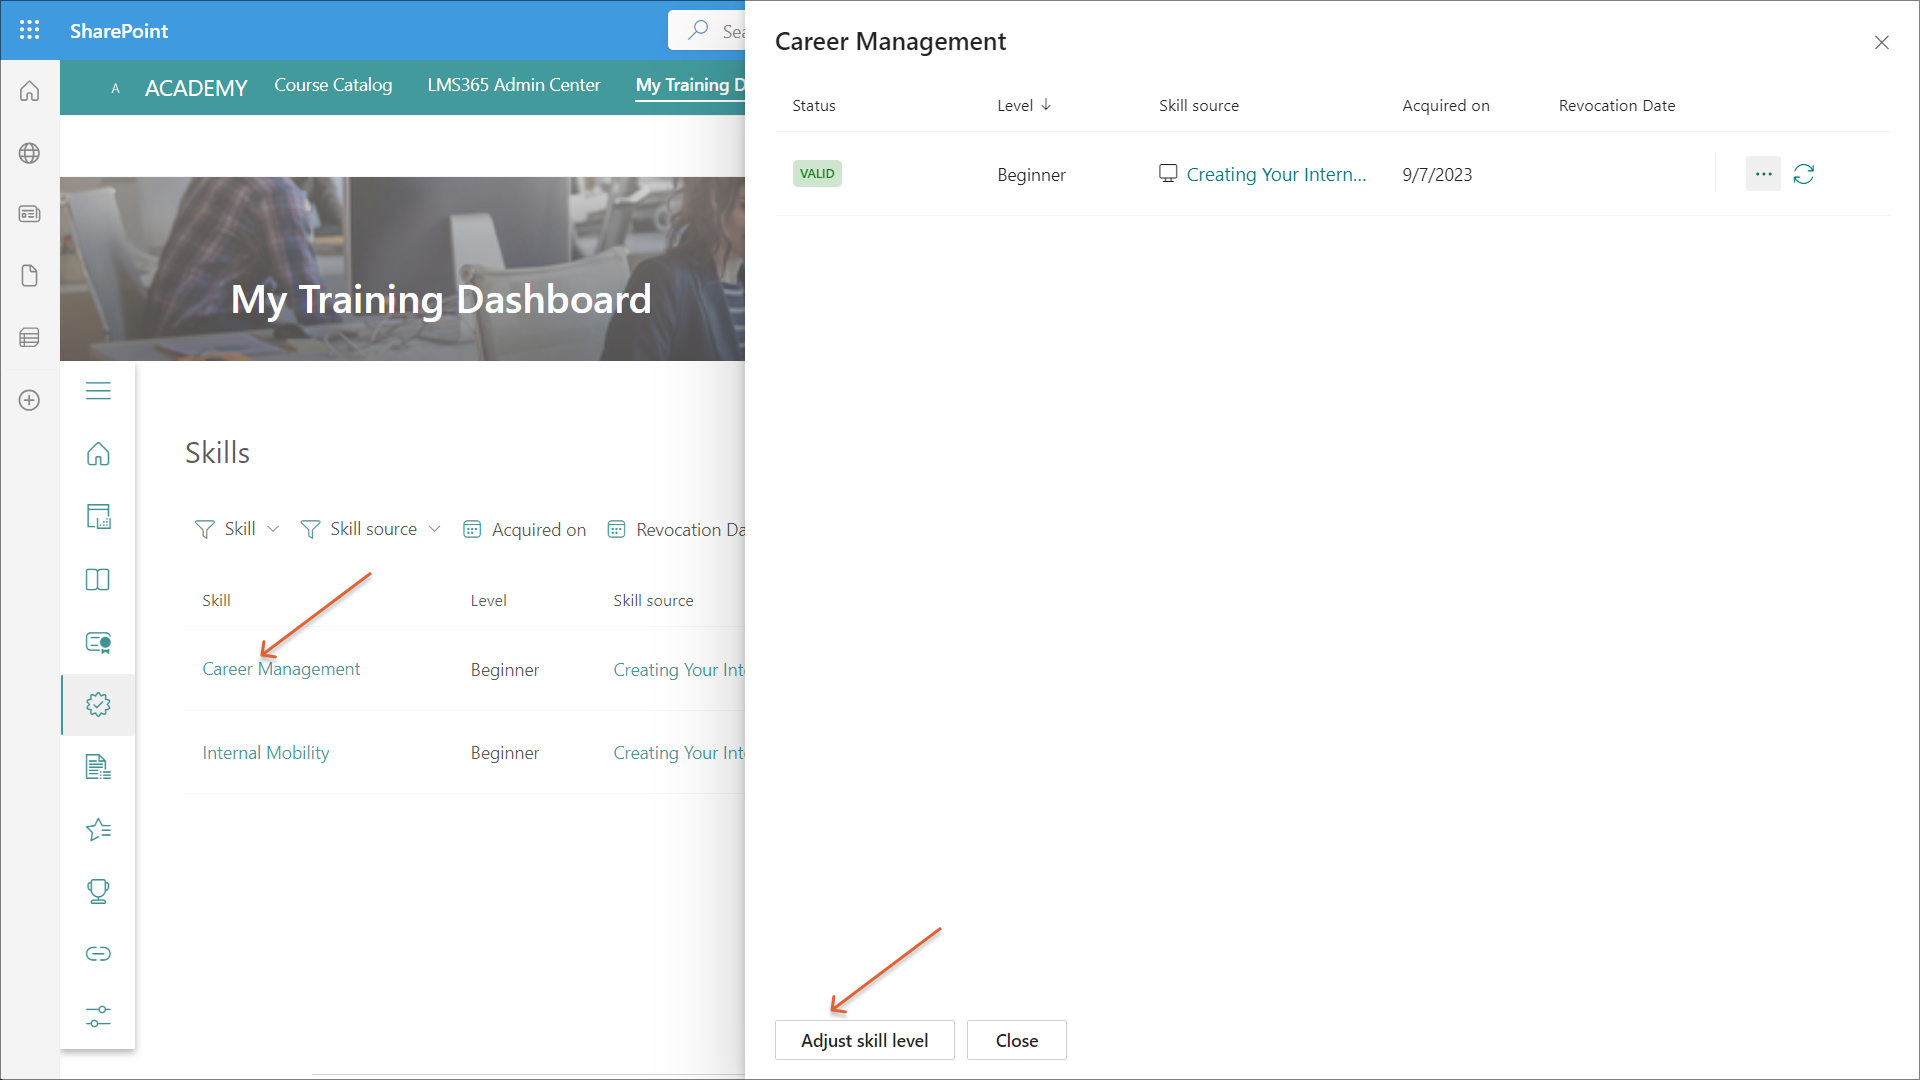Click the certificate icon in sidebar
The image size is (1920, 1080).
point(98,642)
